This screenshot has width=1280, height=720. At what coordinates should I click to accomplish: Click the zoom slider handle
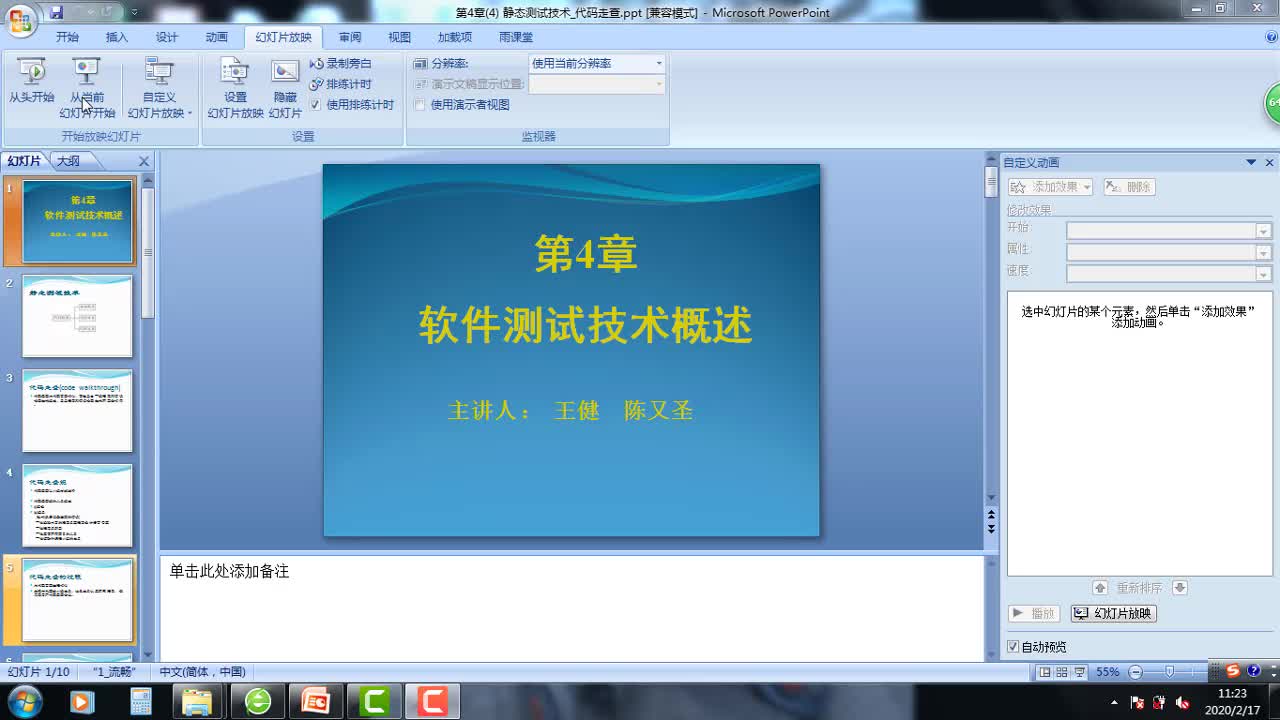pyautogui.click(x=1169, y=672)
